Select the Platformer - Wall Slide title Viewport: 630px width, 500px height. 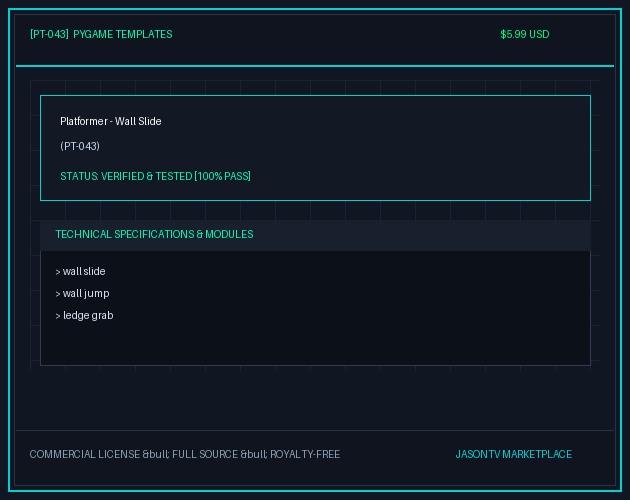point(110,121)
